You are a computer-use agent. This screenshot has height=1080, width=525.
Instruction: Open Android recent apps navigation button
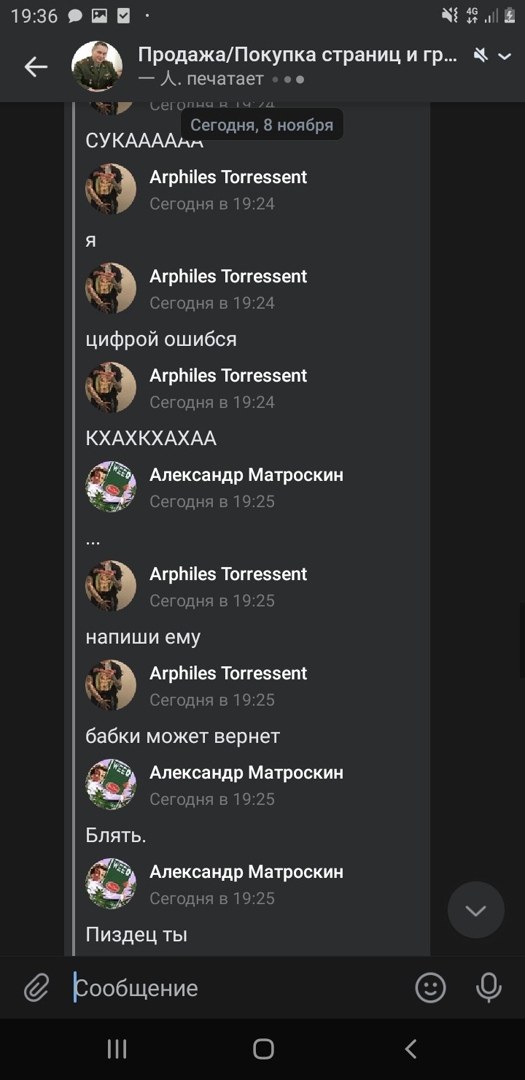coord(117,1049)
